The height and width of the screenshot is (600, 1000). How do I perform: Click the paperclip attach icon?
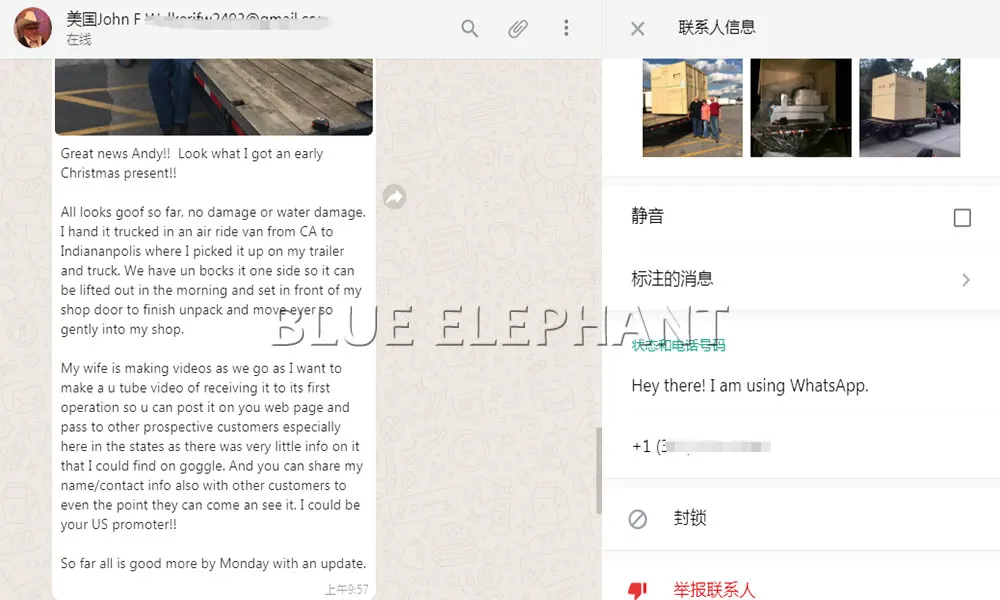point(518,28)
